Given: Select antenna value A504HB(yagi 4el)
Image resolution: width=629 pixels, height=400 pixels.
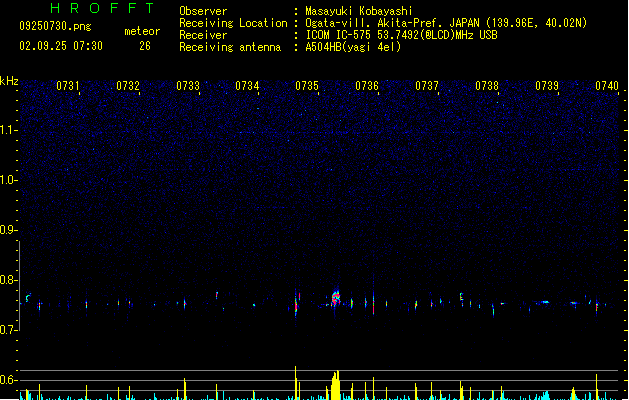Looking at the screenshot, I should click(353, 47).
